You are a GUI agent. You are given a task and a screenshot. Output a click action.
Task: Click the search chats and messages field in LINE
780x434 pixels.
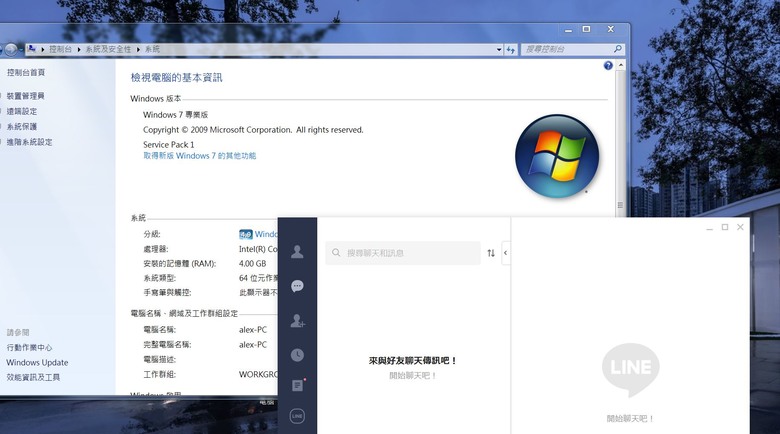point(403,253)
